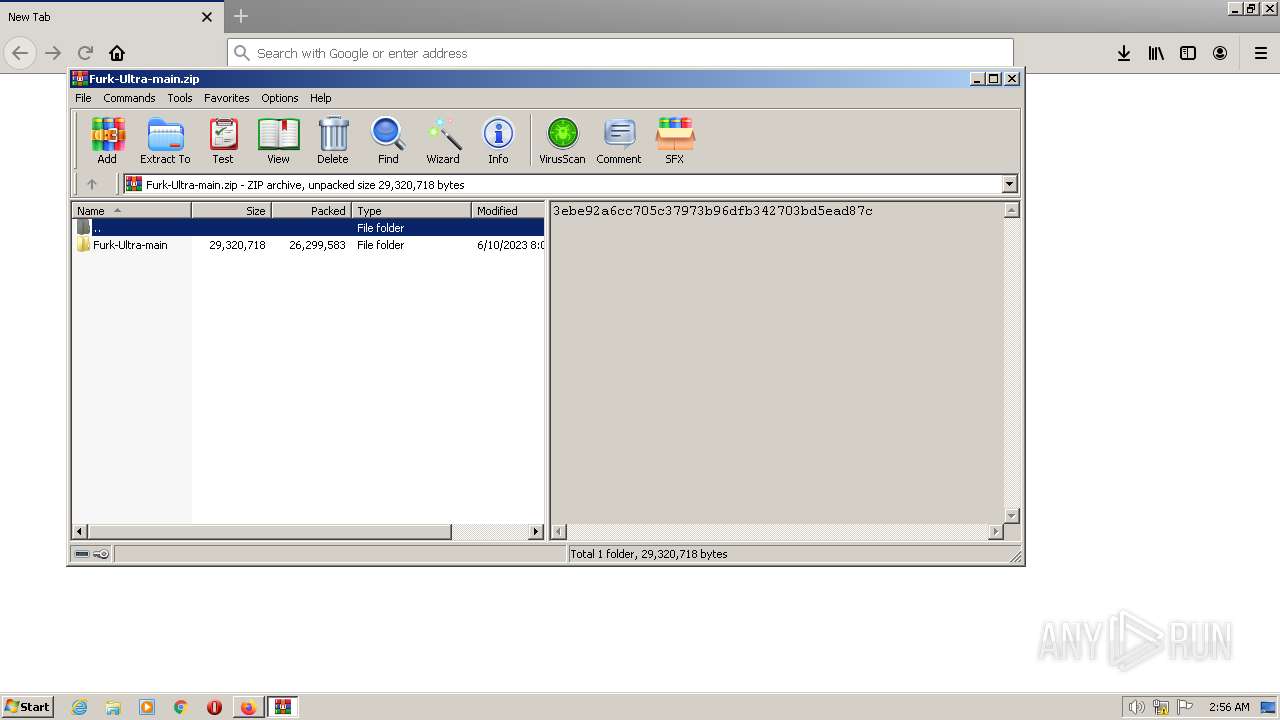Sort by Size column header
Viewport: 1280px width, 720px height.
click(231, 210)
